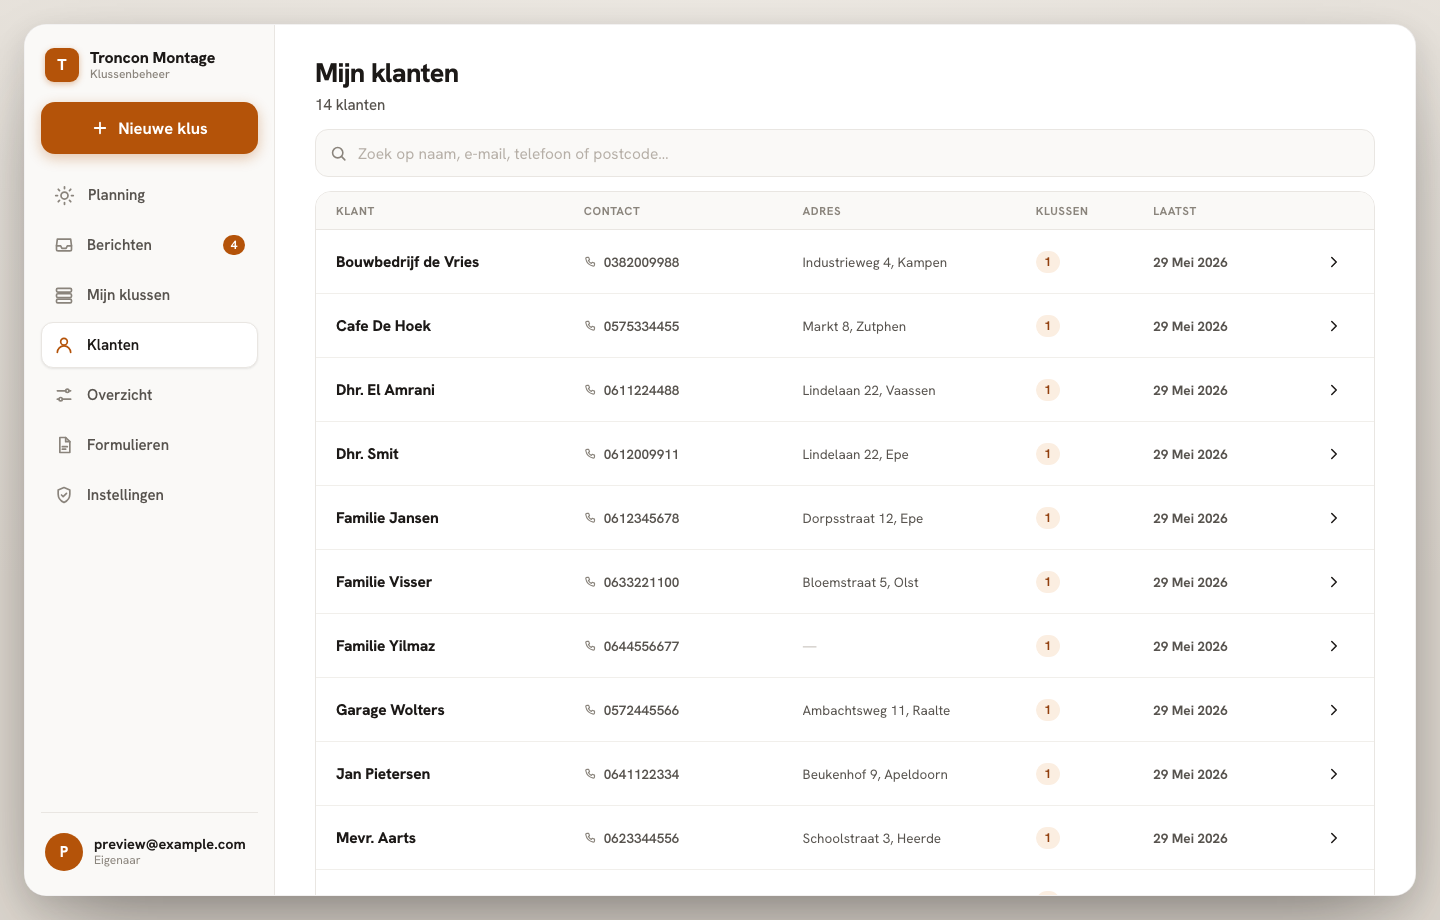Open the Instellingen page
1440x920 pixels.
click(149, 495)
